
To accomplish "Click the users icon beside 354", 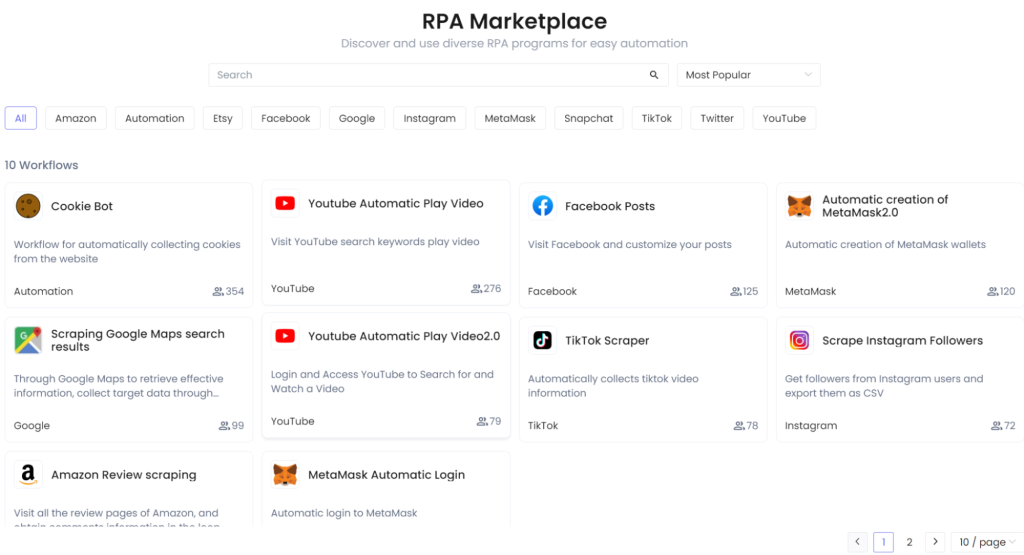I will (217, 291).
